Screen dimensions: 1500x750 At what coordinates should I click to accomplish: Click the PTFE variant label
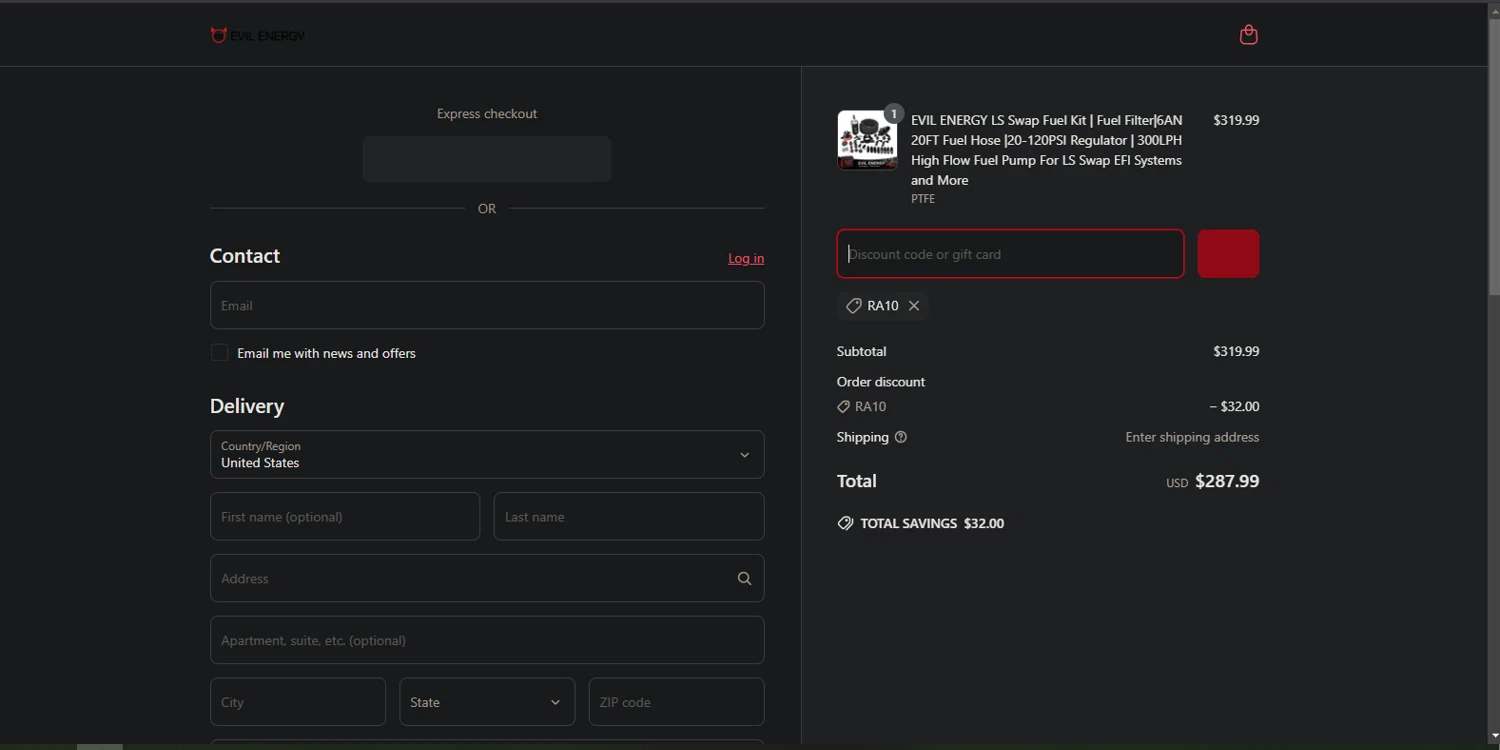[923, 199]
